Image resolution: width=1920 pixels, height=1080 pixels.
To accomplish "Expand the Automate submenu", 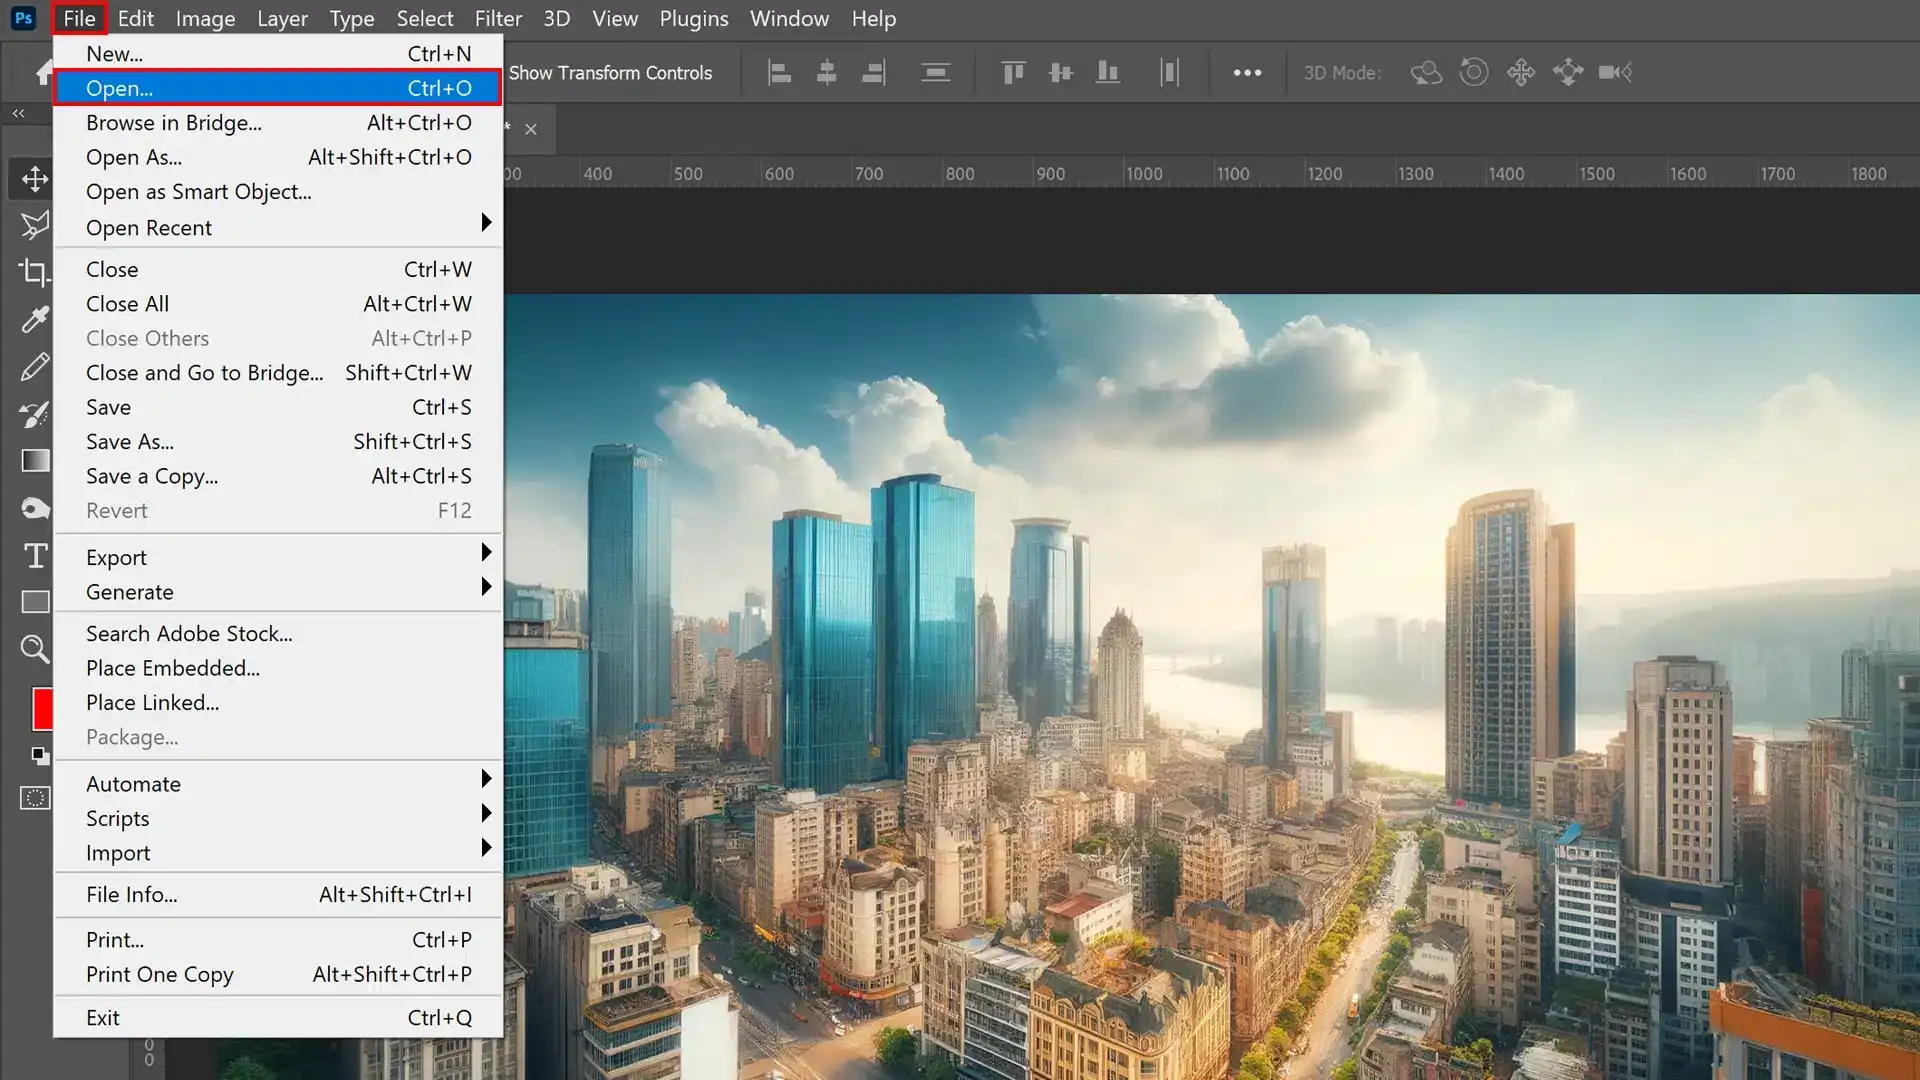I will pos(278,784).
